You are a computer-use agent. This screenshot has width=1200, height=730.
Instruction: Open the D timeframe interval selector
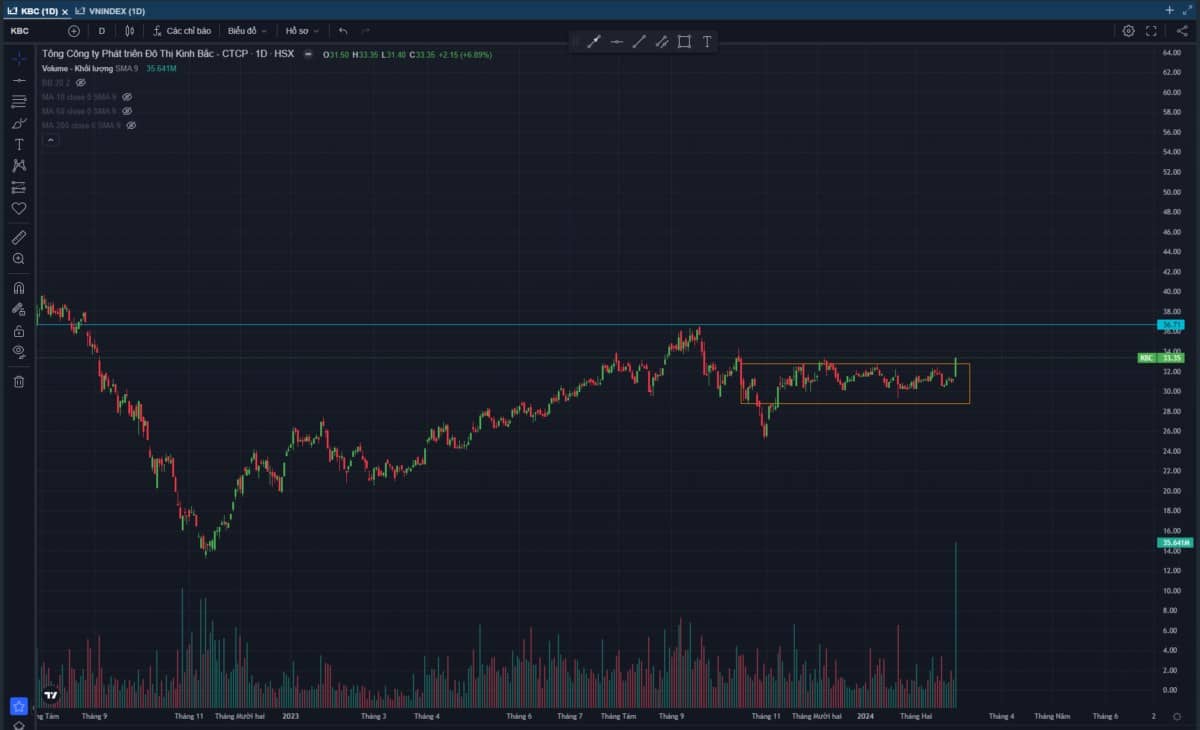pyautogui.click(x=101, y=31)
